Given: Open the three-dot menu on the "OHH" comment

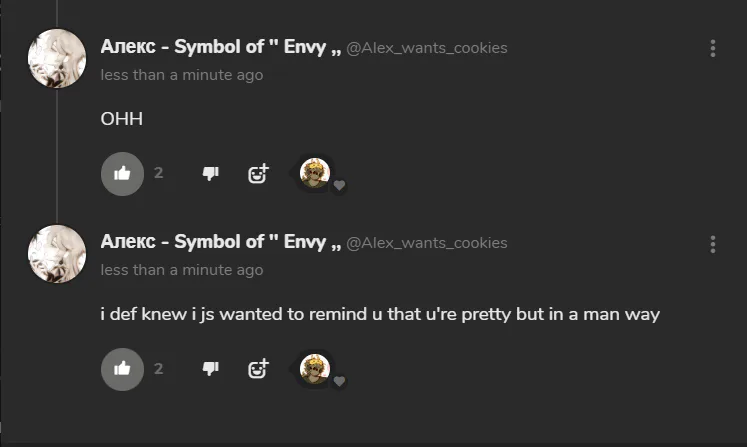Looking at the screenshot, I should pos(713,48).
